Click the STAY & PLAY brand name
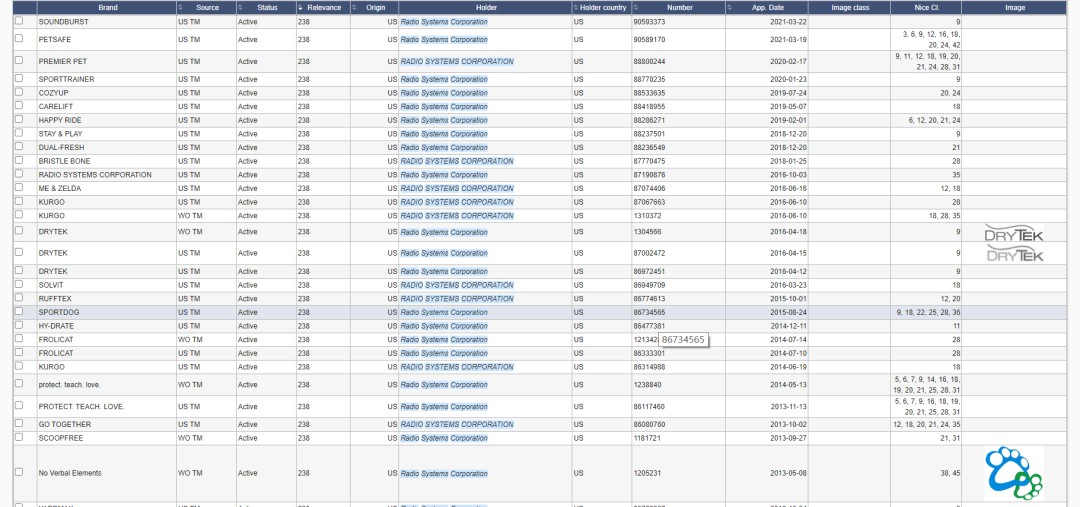The height and width of the screenshot is (507, 1080). [61, 134]
